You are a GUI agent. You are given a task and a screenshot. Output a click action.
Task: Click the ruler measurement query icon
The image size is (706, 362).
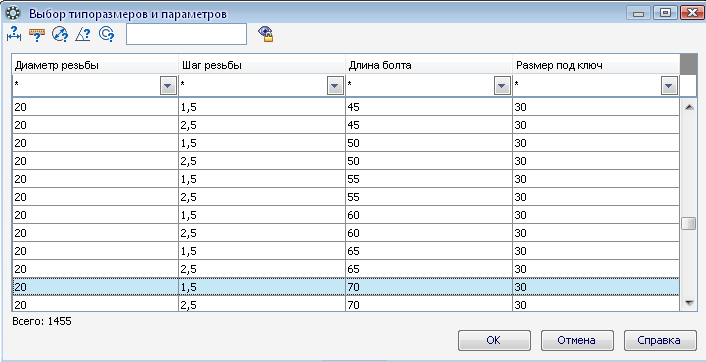[37, 34]
